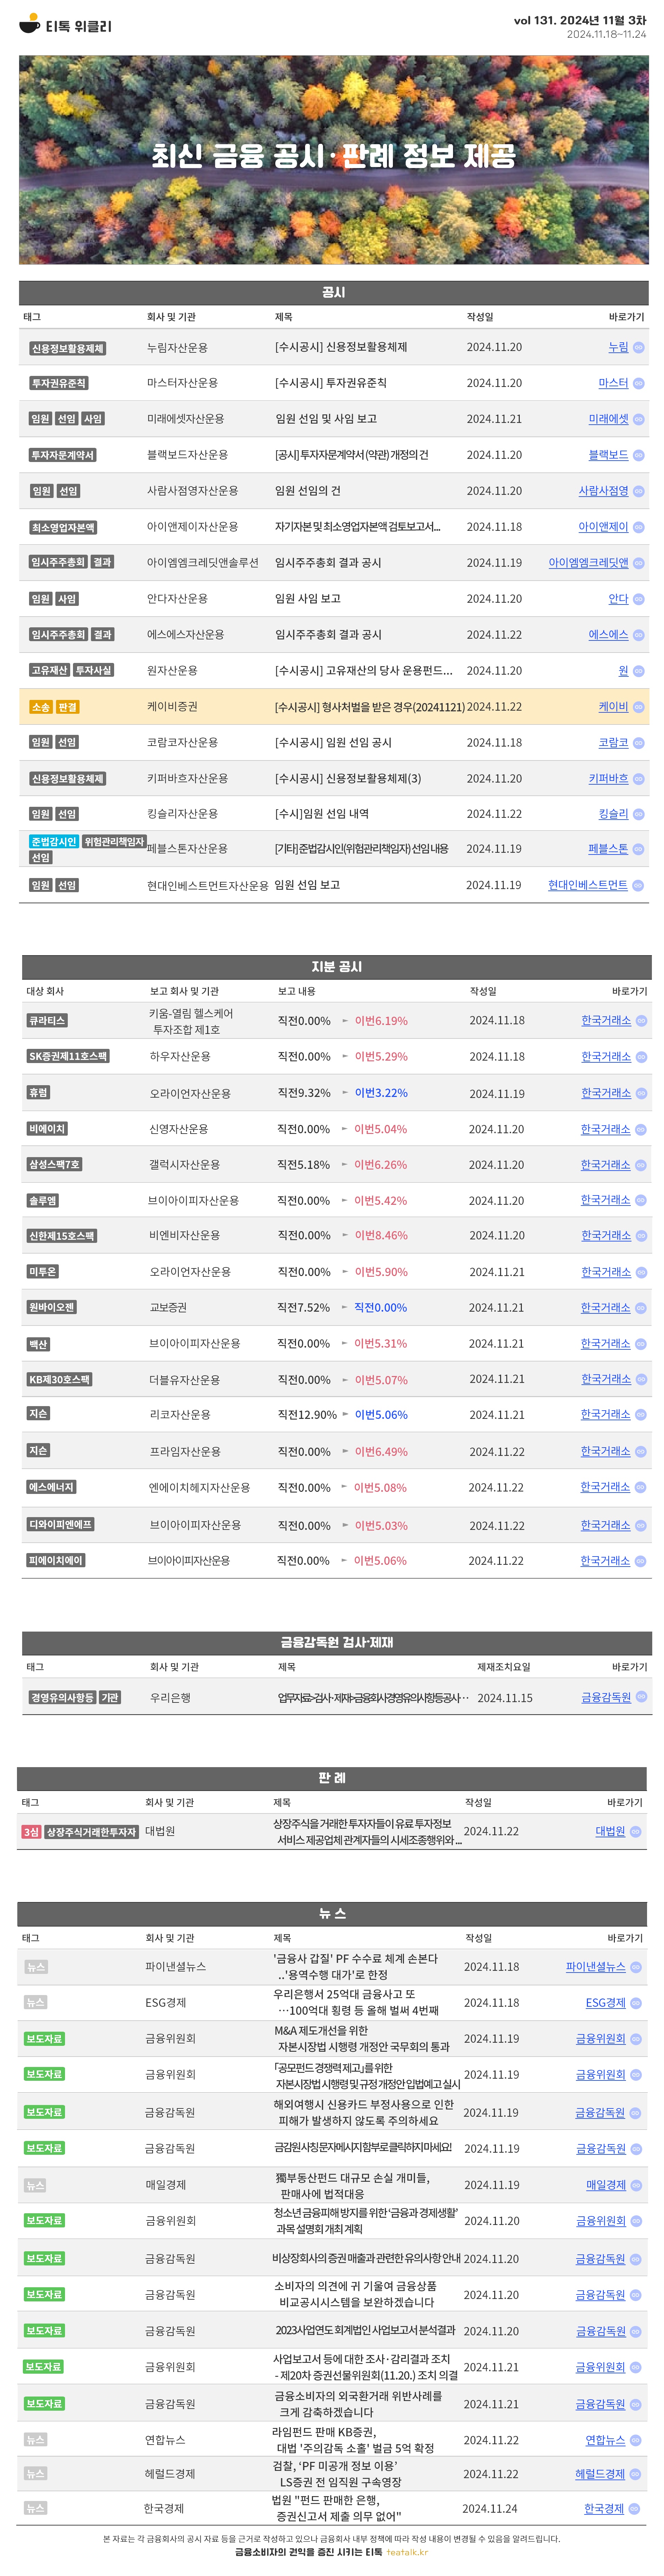
Task: Click the autumn forest banner image
Action: tap(334, 160)
